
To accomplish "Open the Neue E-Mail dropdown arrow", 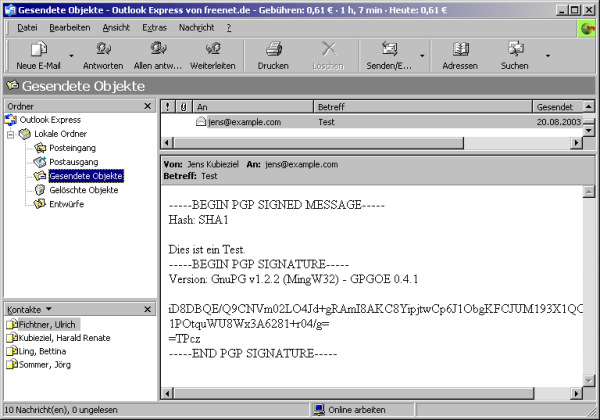I will (71, 56).
